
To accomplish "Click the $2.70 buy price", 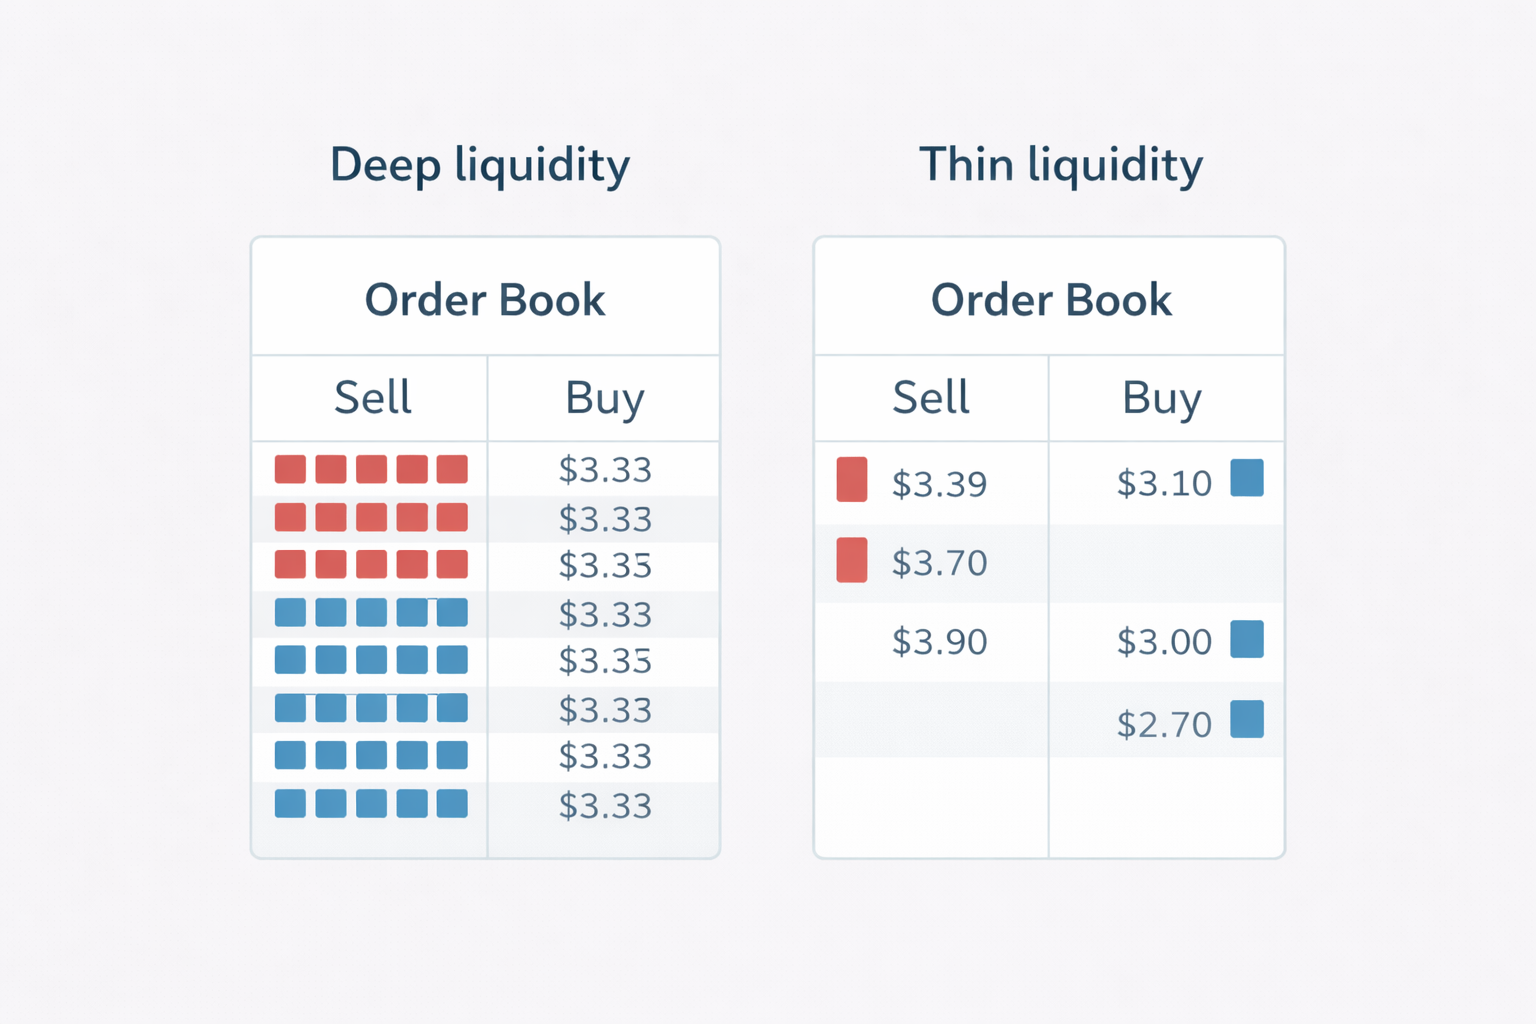I will 1164,724.
